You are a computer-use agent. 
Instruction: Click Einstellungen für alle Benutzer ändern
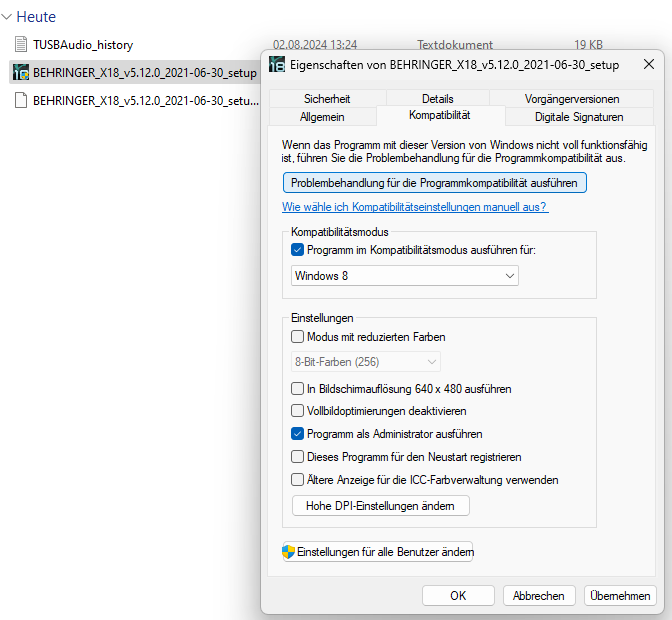point(378,551)
